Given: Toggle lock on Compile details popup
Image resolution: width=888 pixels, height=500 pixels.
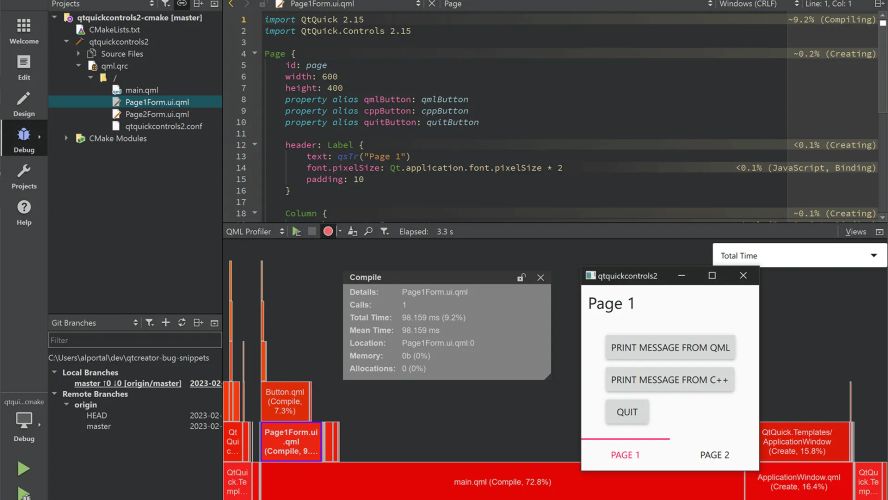Looking at the screenshot, I should coord(521,277).
